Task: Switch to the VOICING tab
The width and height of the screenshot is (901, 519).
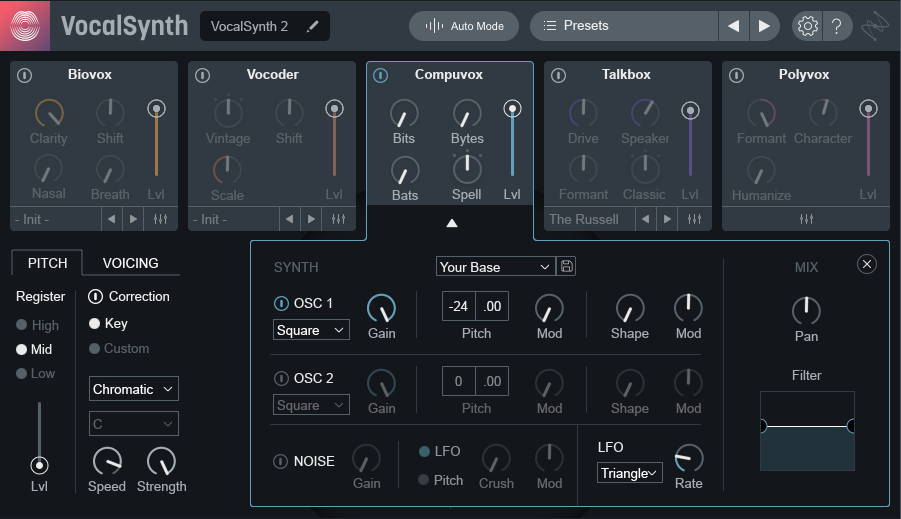Action: point(130,263)
